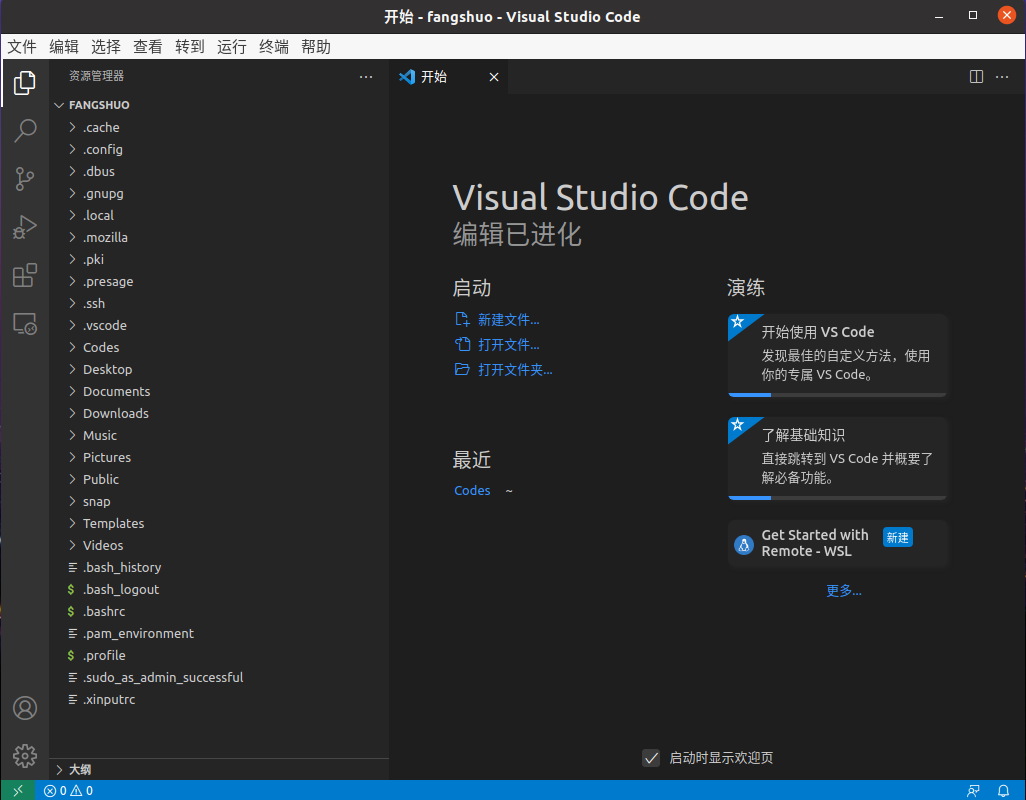The width and height of the screenshot is (1026, 800).
Task: Open the Manage gear icon
Action: 25,756
